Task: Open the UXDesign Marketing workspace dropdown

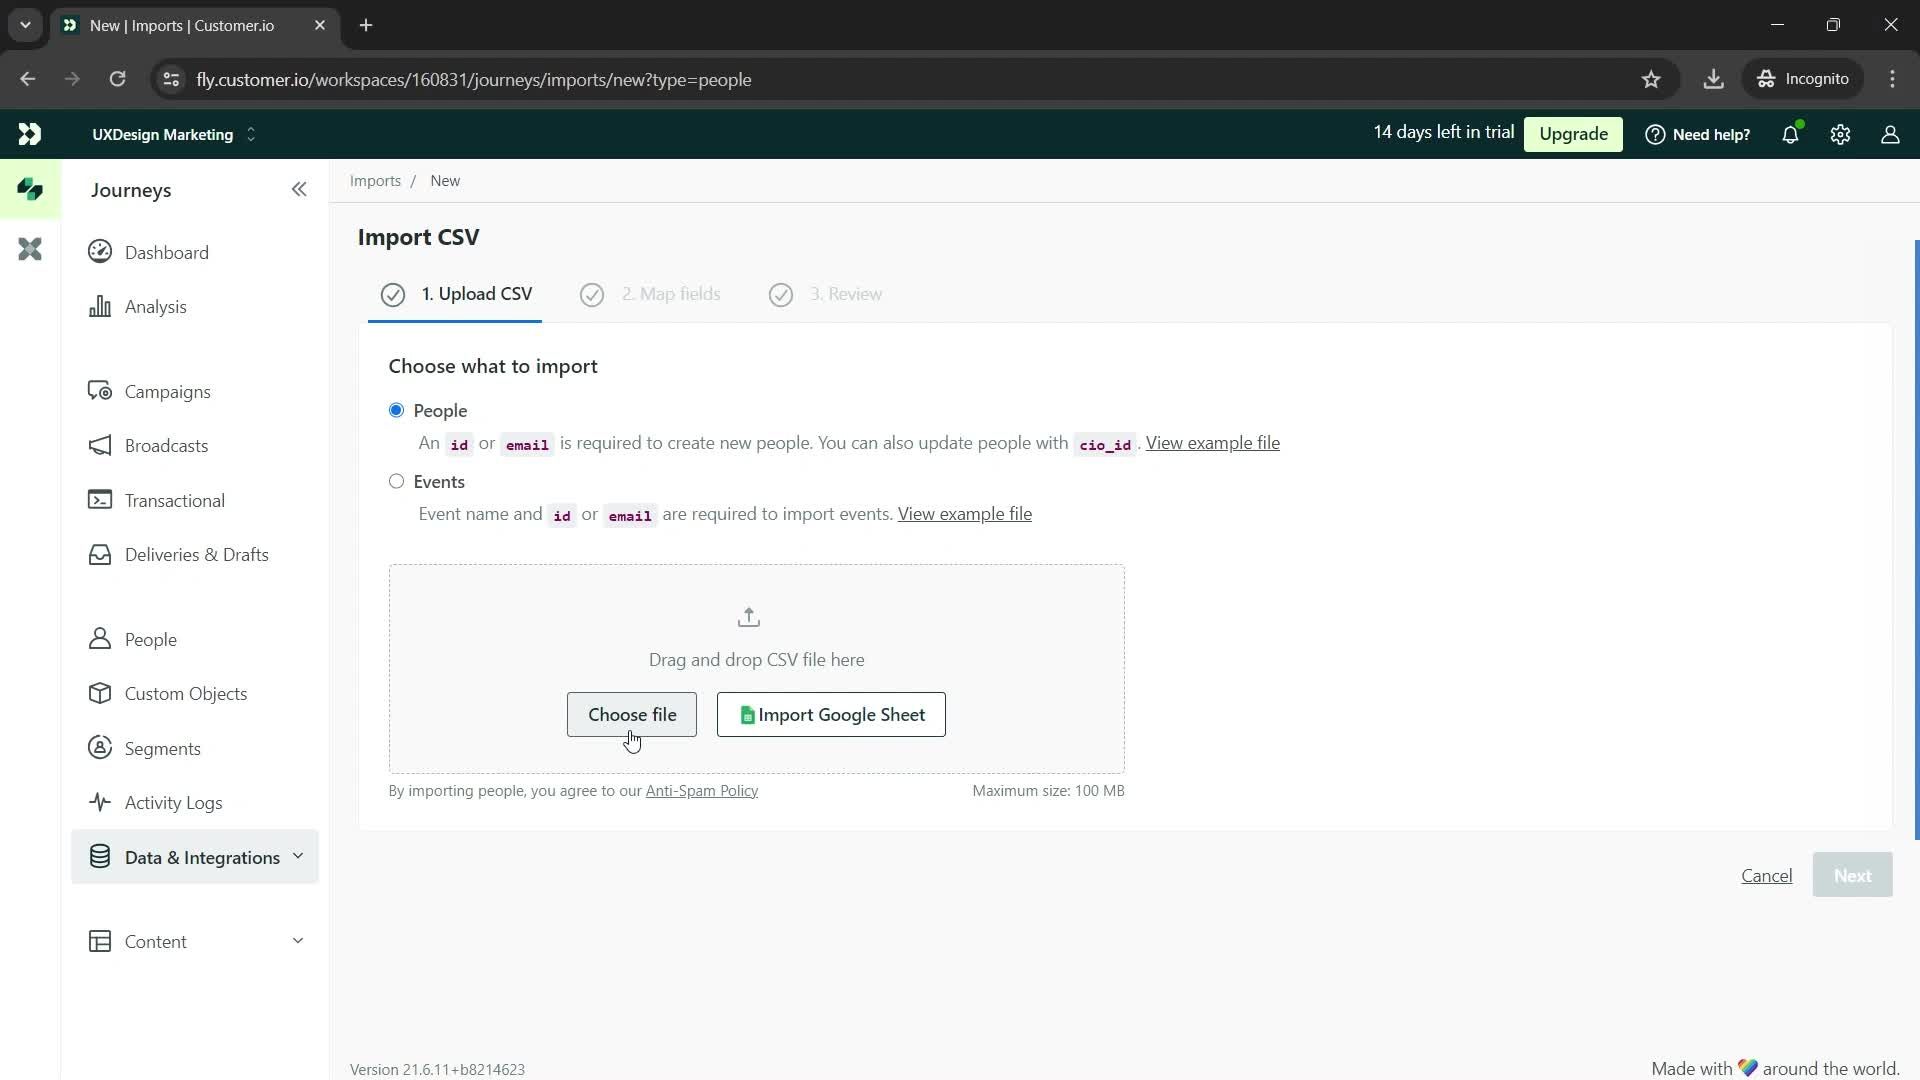Action: (251, 135)
